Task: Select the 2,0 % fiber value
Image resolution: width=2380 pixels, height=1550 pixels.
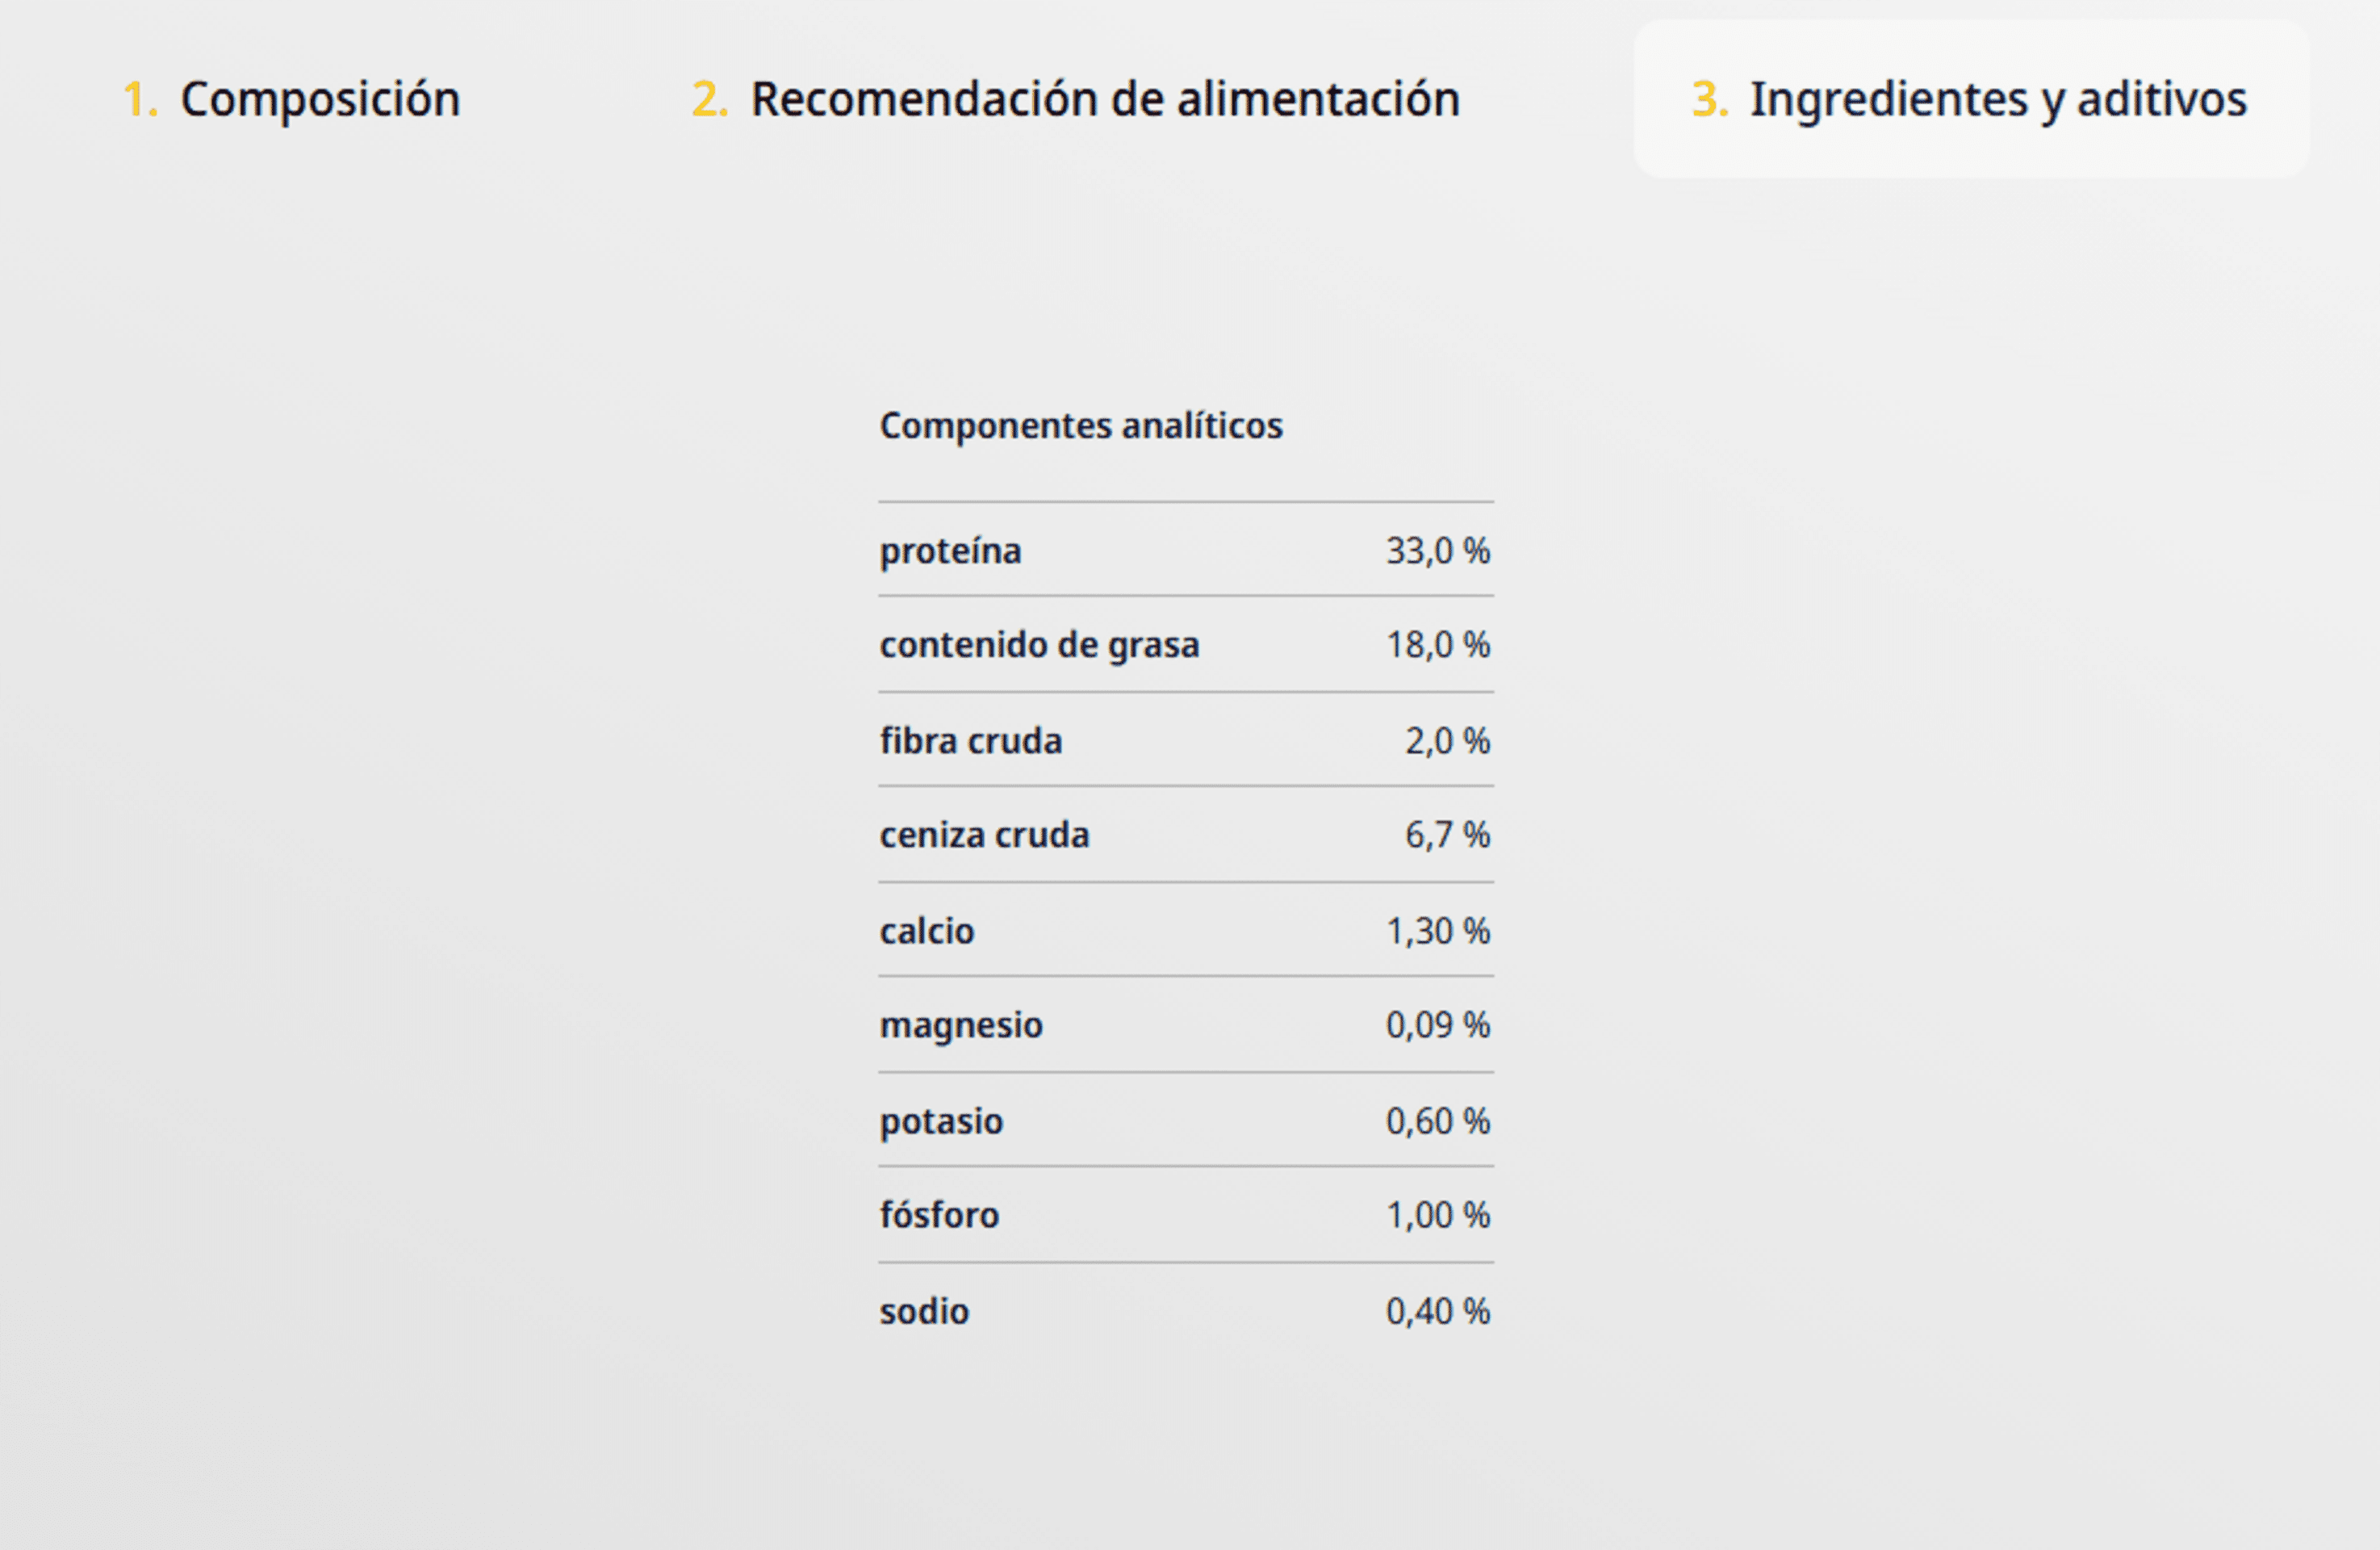Action: coord(1448,741)
